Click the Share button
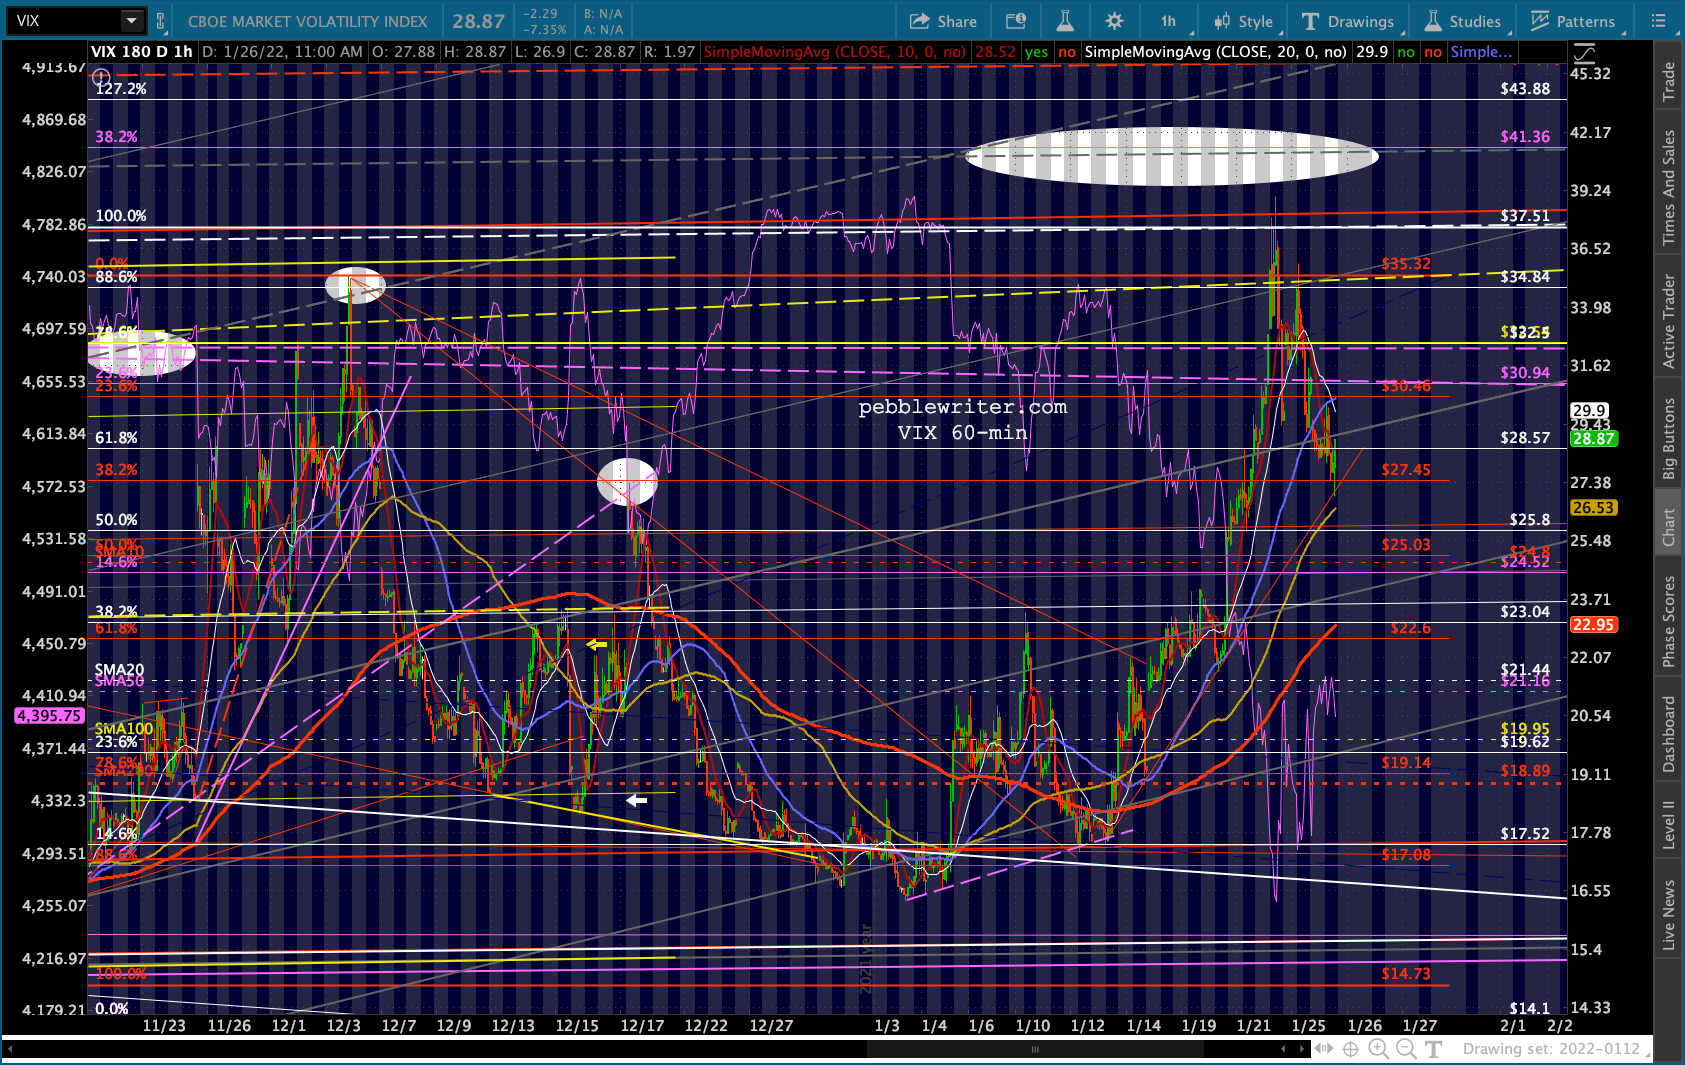This screenshot has height=1065, width=1685. pos(943,21)
